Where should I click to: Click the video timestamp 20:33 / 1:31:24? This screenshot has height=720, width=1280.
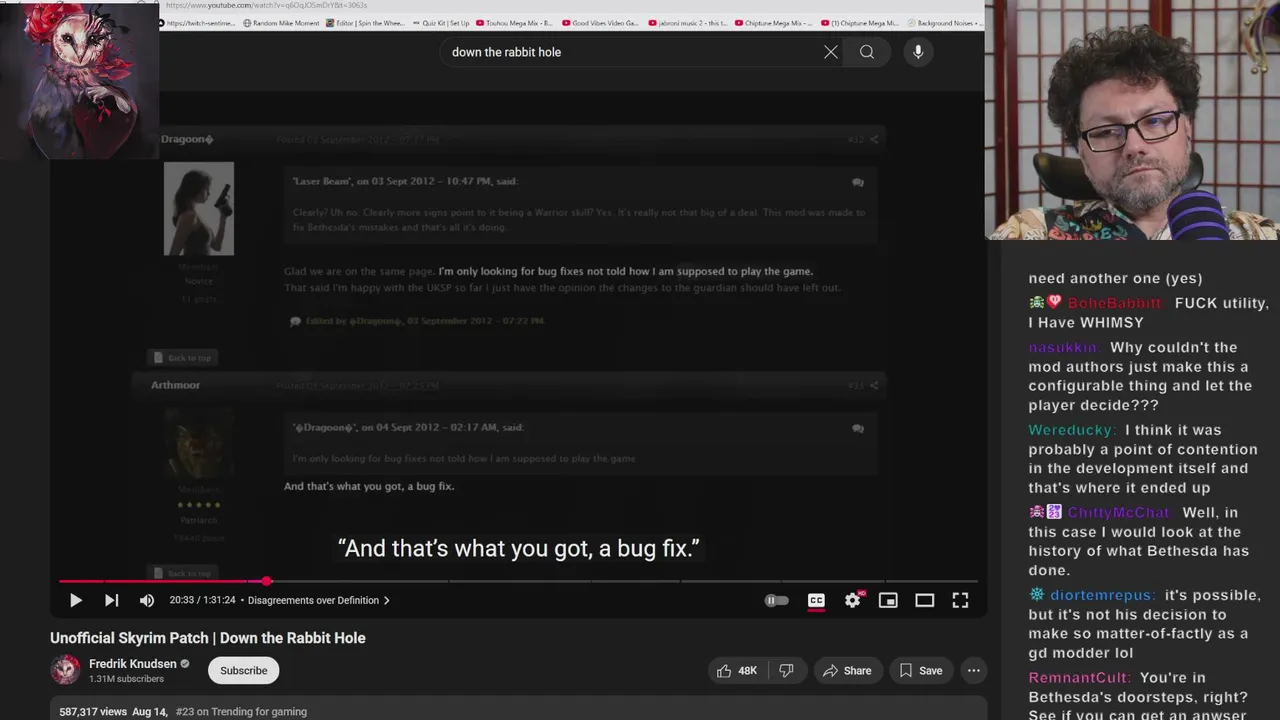[202, 600]
